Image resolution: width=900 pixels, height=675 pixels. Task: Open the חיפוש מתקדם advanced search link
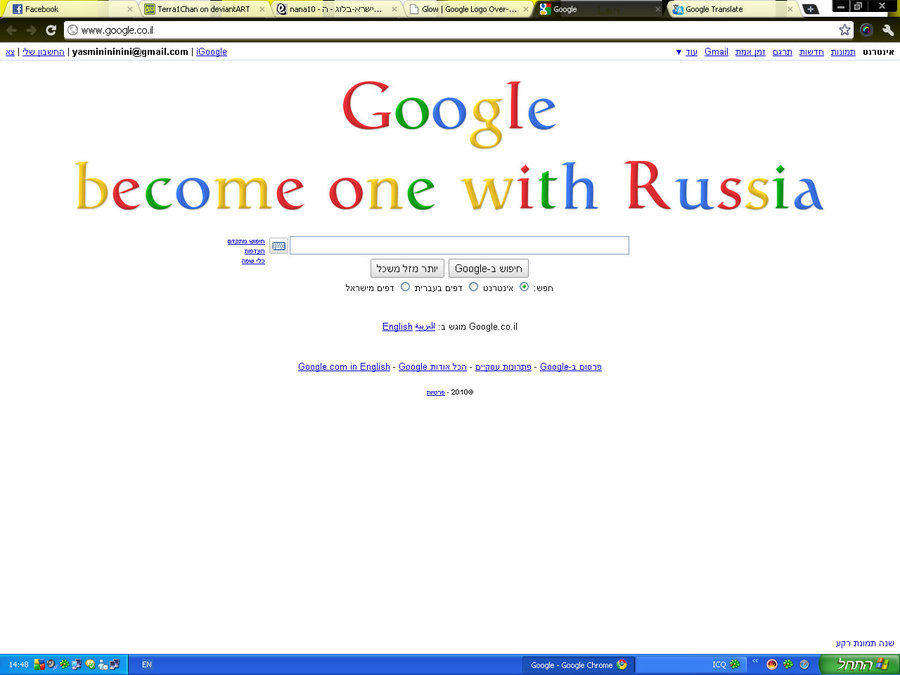(246, 242)
